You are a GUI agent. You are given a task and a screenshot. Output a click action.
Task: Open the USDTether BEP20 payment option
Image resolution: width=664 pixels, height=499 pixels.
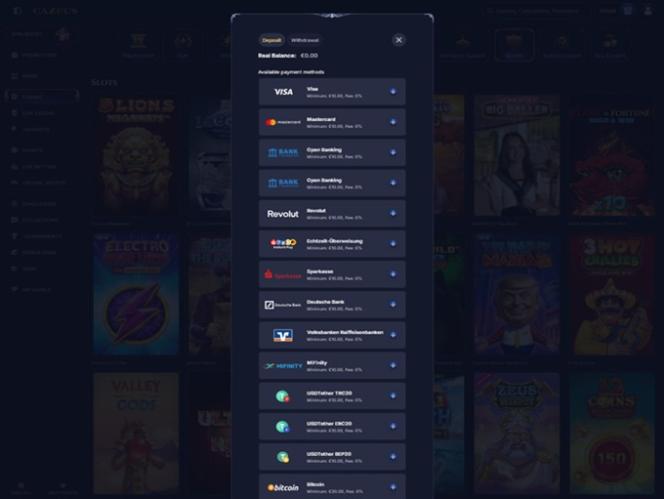[332, 457]
